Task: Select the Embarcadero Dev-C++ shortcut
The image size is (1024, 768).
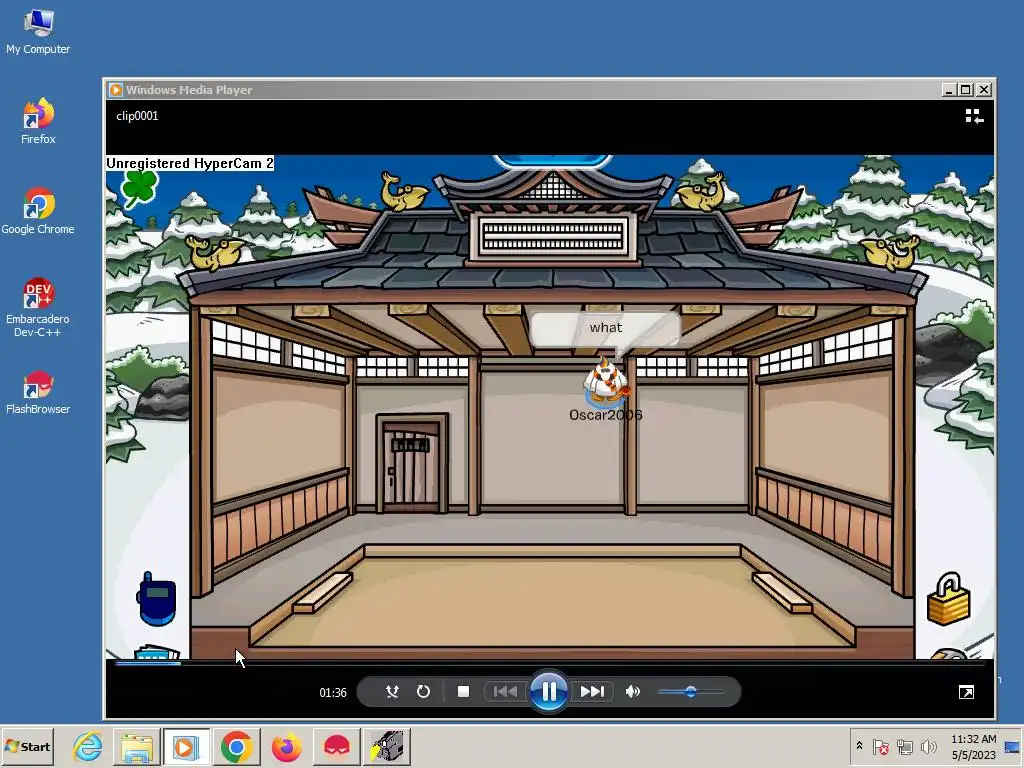Action: [38, 307]
